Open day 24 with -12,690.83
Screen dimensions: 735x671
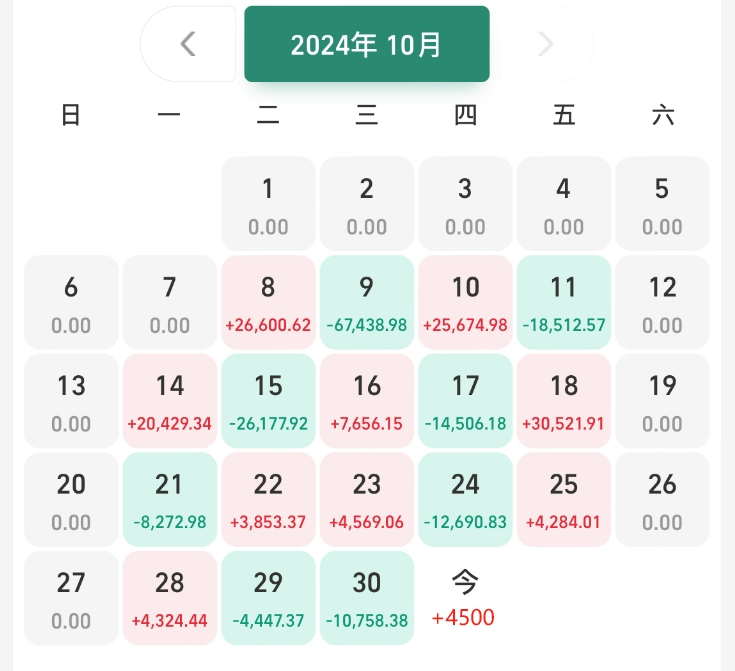(465, 499)
